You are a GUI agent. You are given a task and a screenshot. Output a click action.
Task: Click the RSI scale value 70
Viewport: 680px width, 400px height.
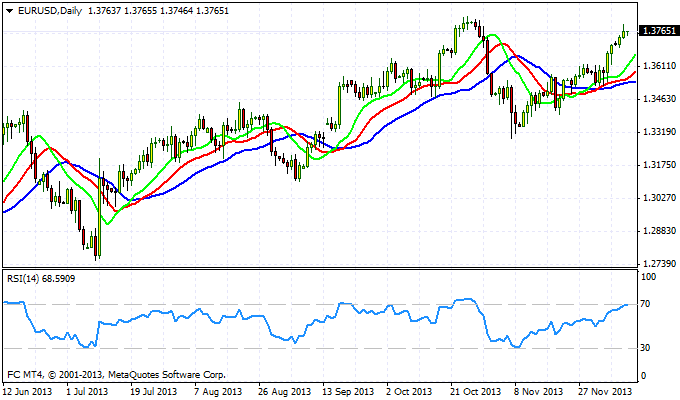click(645, 304)
